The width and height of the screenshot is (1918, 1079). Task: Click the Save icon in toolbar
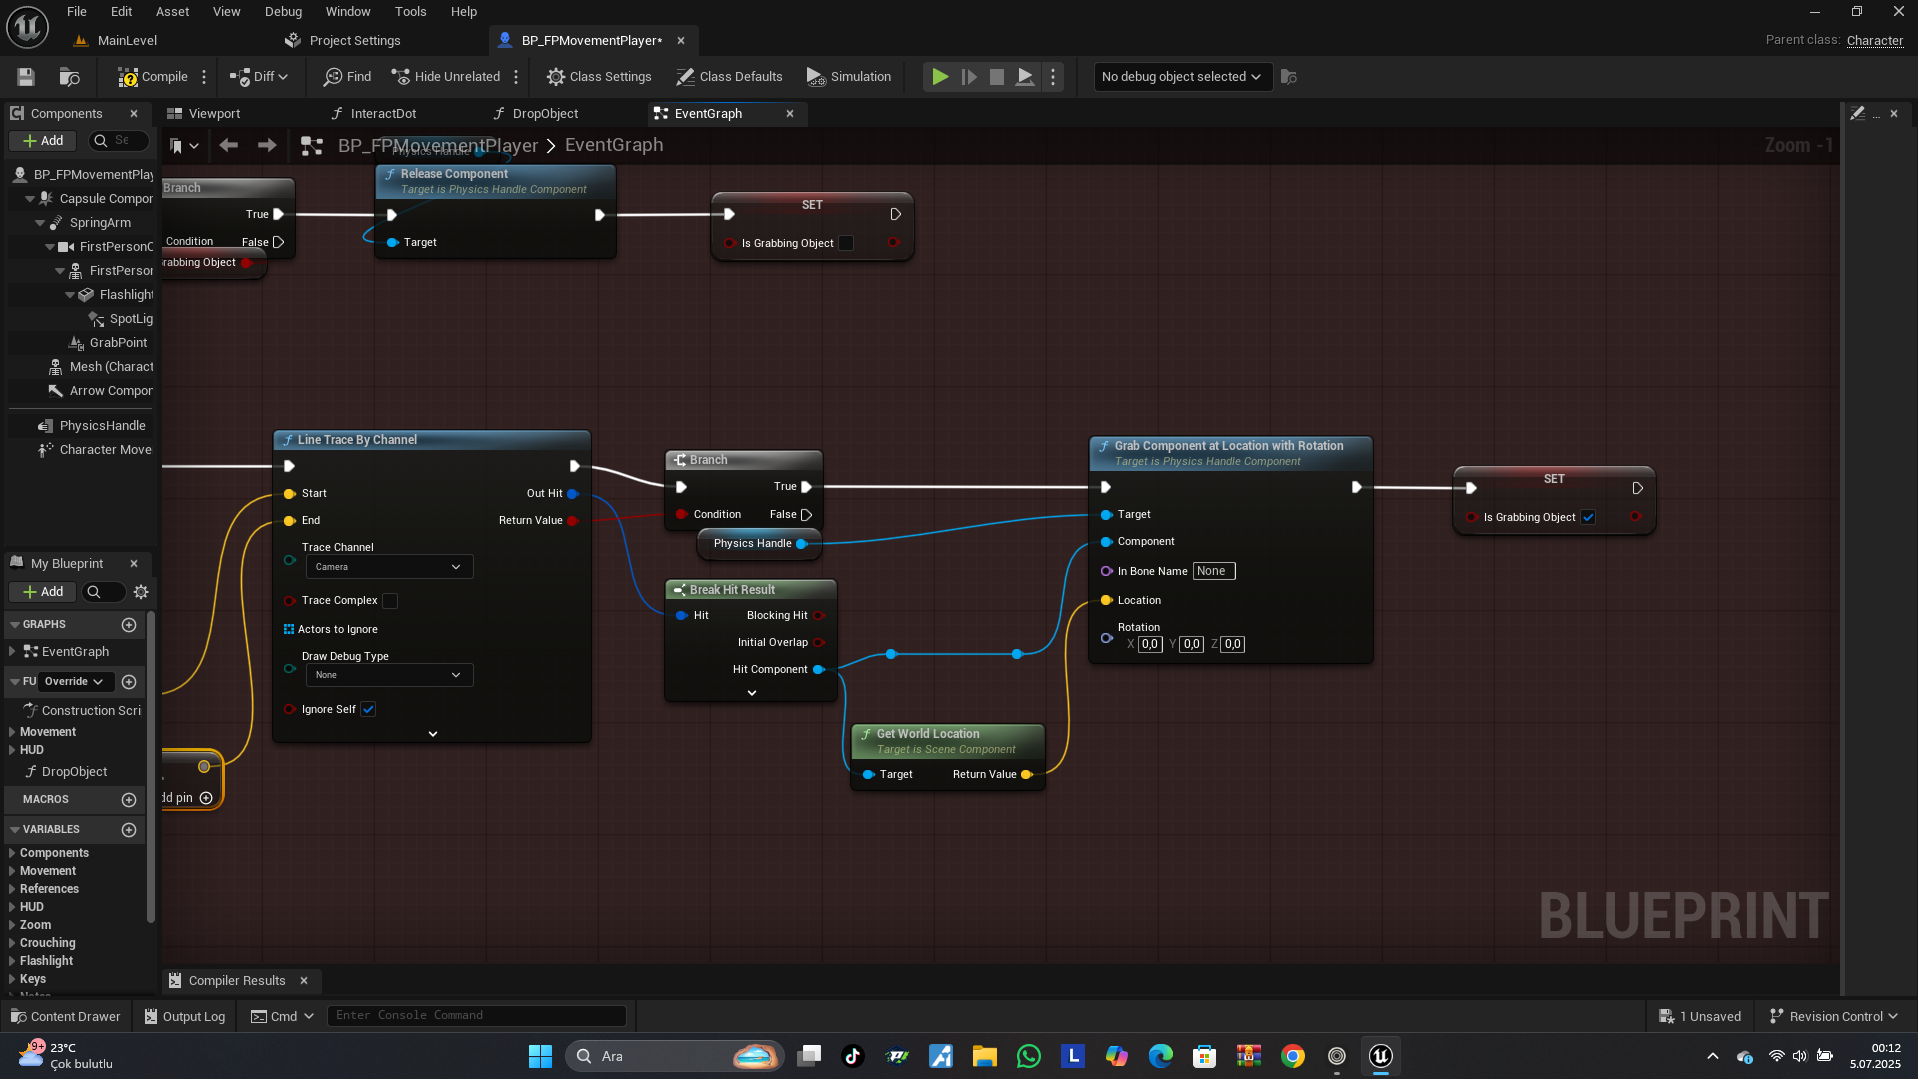click(26, 77)
